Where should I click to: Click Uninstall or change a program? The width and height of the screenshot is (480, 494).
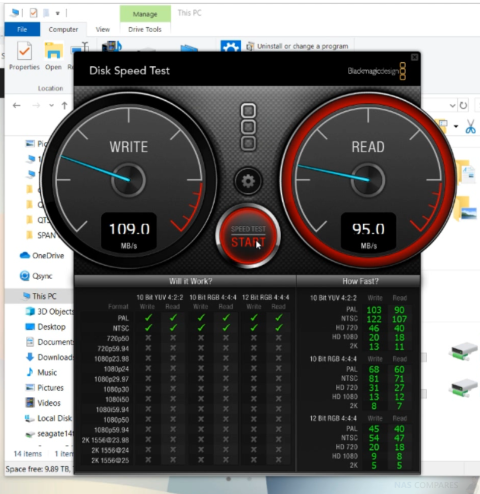[298, 46]
